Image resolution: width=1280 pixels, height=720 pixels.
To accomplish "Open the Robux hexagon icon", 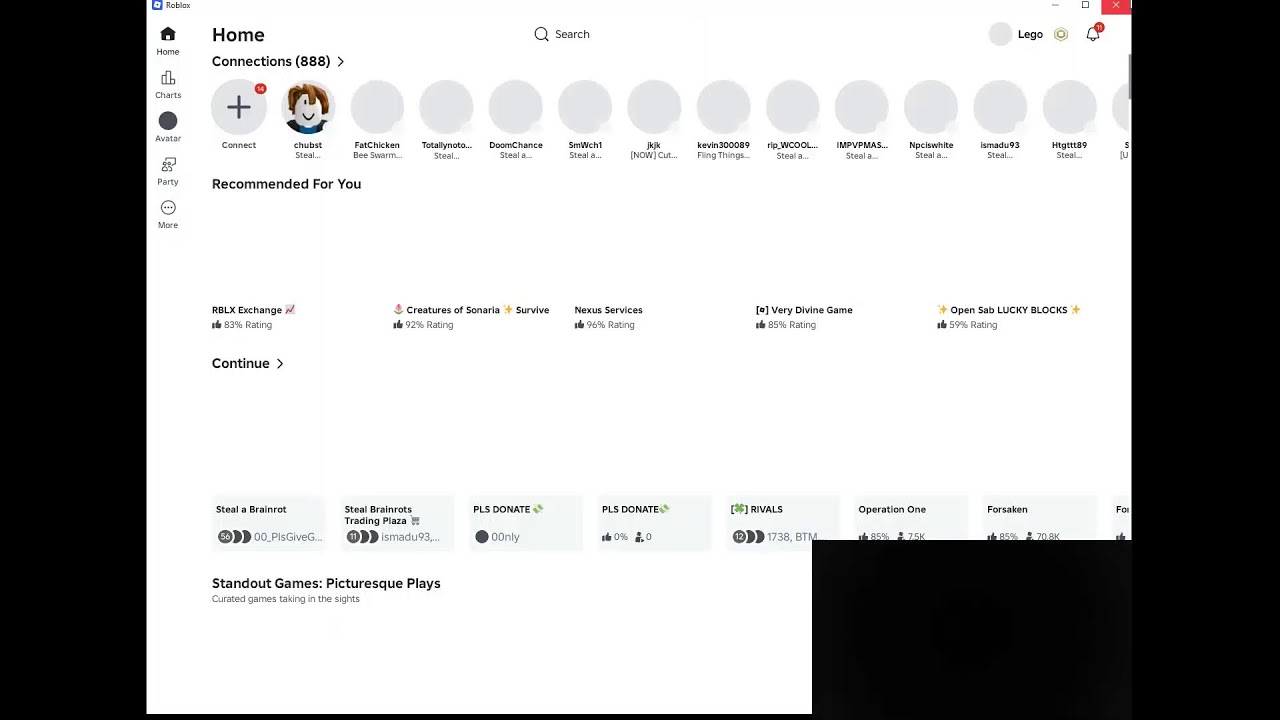I will click(x=1061, y=34).
